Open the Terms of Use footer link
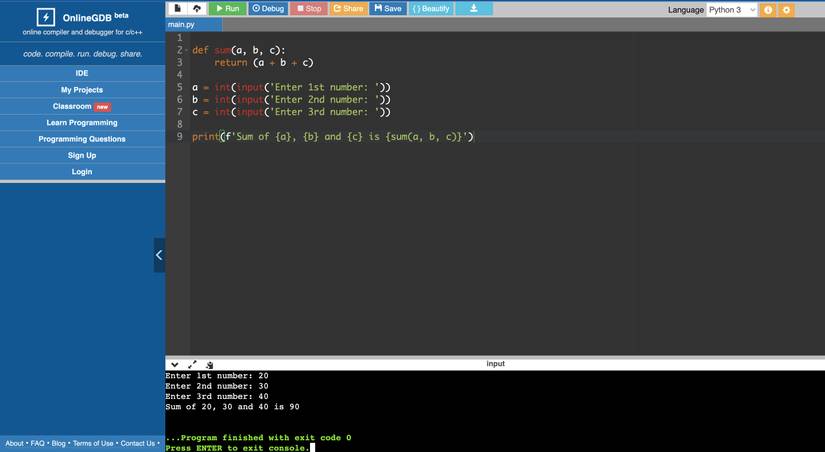 pyautogui.click(x=93, y=444)
